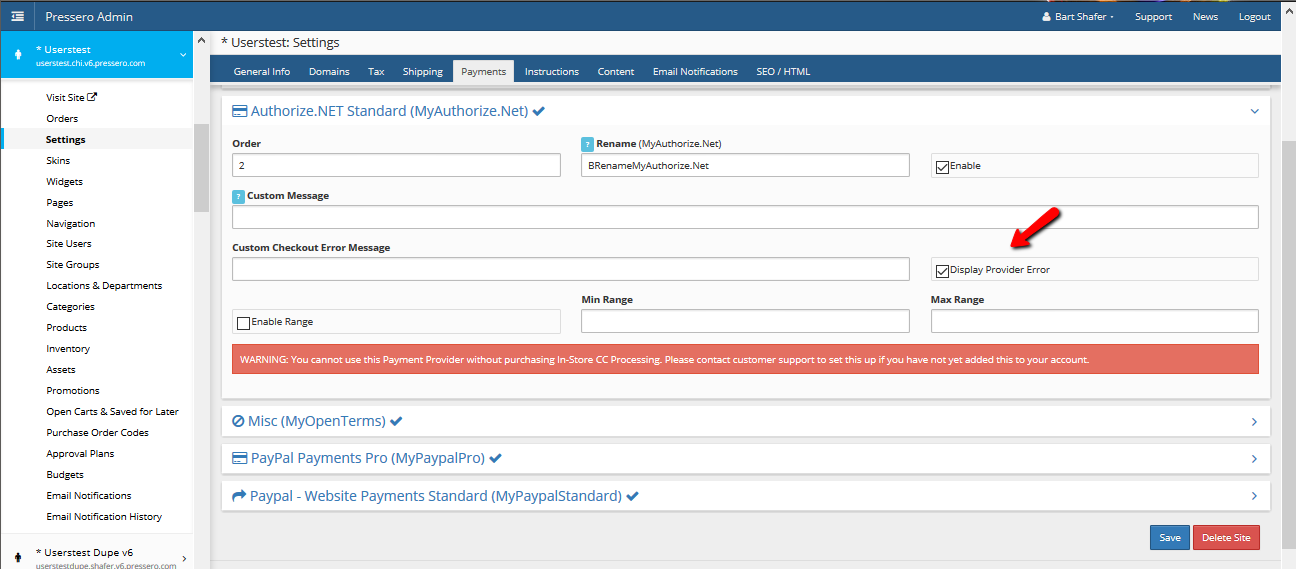This screenshot has height=569, width=1296.
Task: Click into the Max Range field
Action: click(1095, 321)
